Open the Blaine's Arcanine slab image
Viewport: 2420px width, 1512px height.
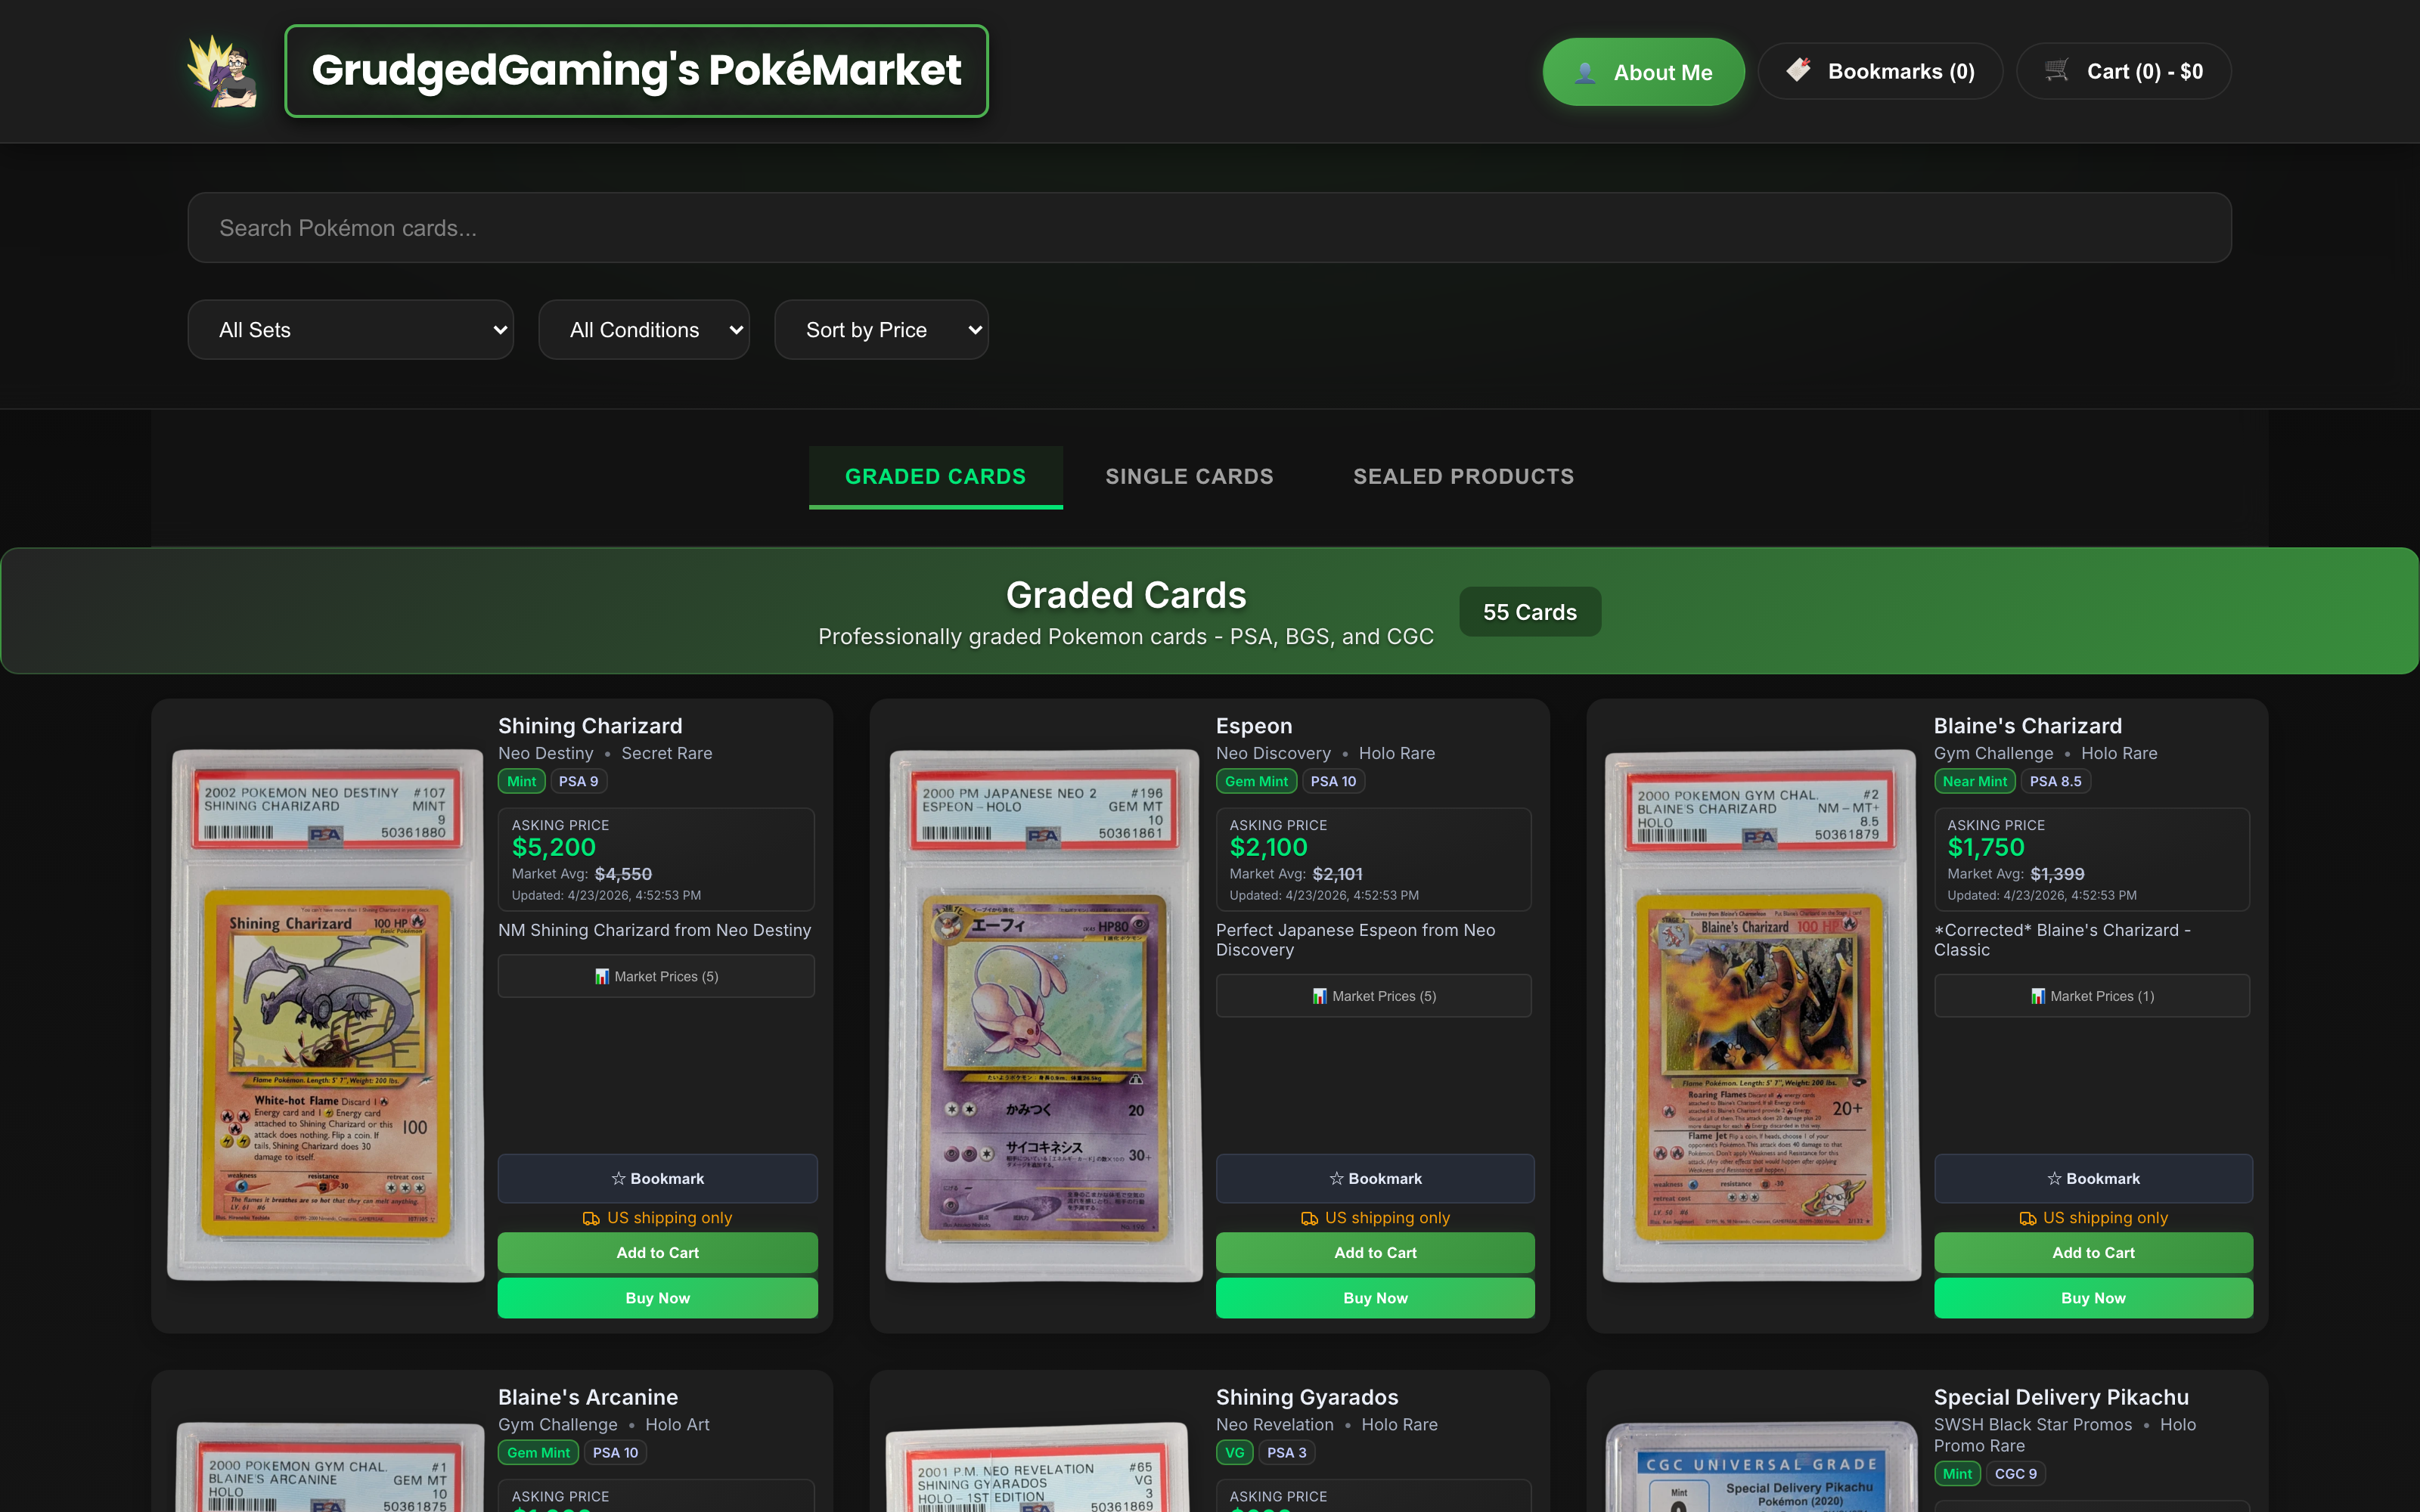[328, 1467]
